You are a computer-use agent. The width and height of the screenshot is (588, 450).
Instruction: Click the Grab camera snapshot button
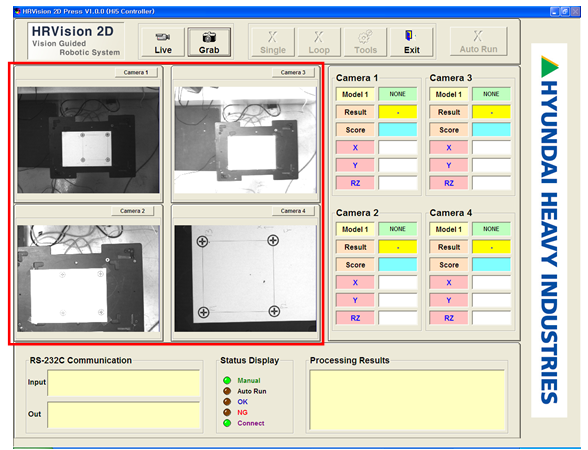coord(209,42)
